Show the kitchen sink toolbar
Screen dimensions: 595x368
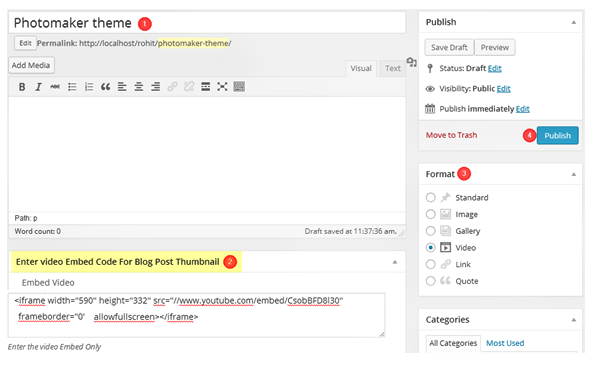click(239, 87)
